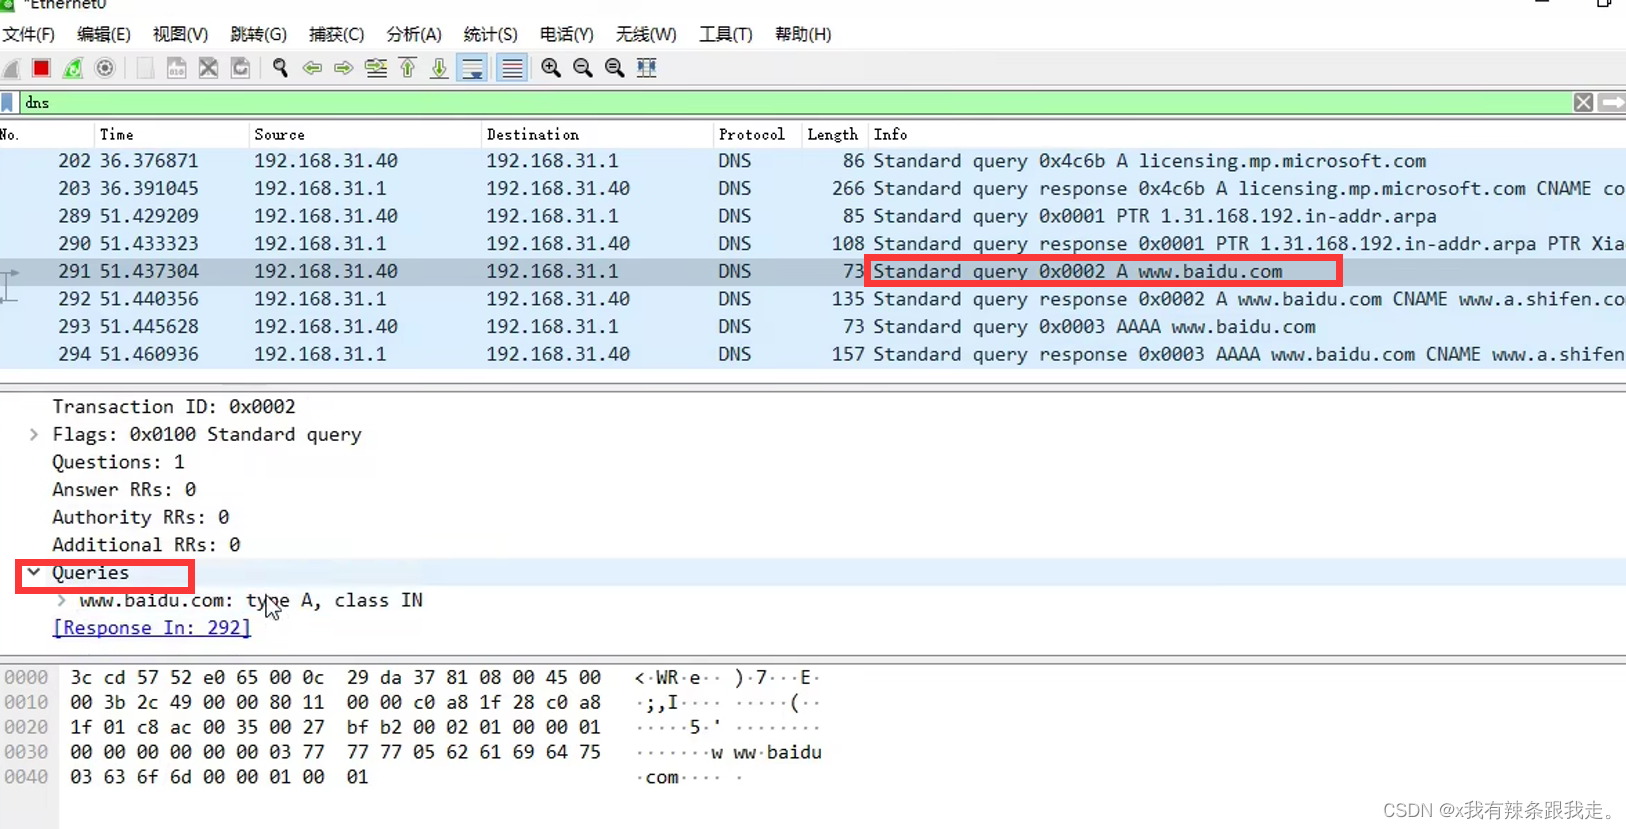Reload the capture file icon

pos(241,68)
